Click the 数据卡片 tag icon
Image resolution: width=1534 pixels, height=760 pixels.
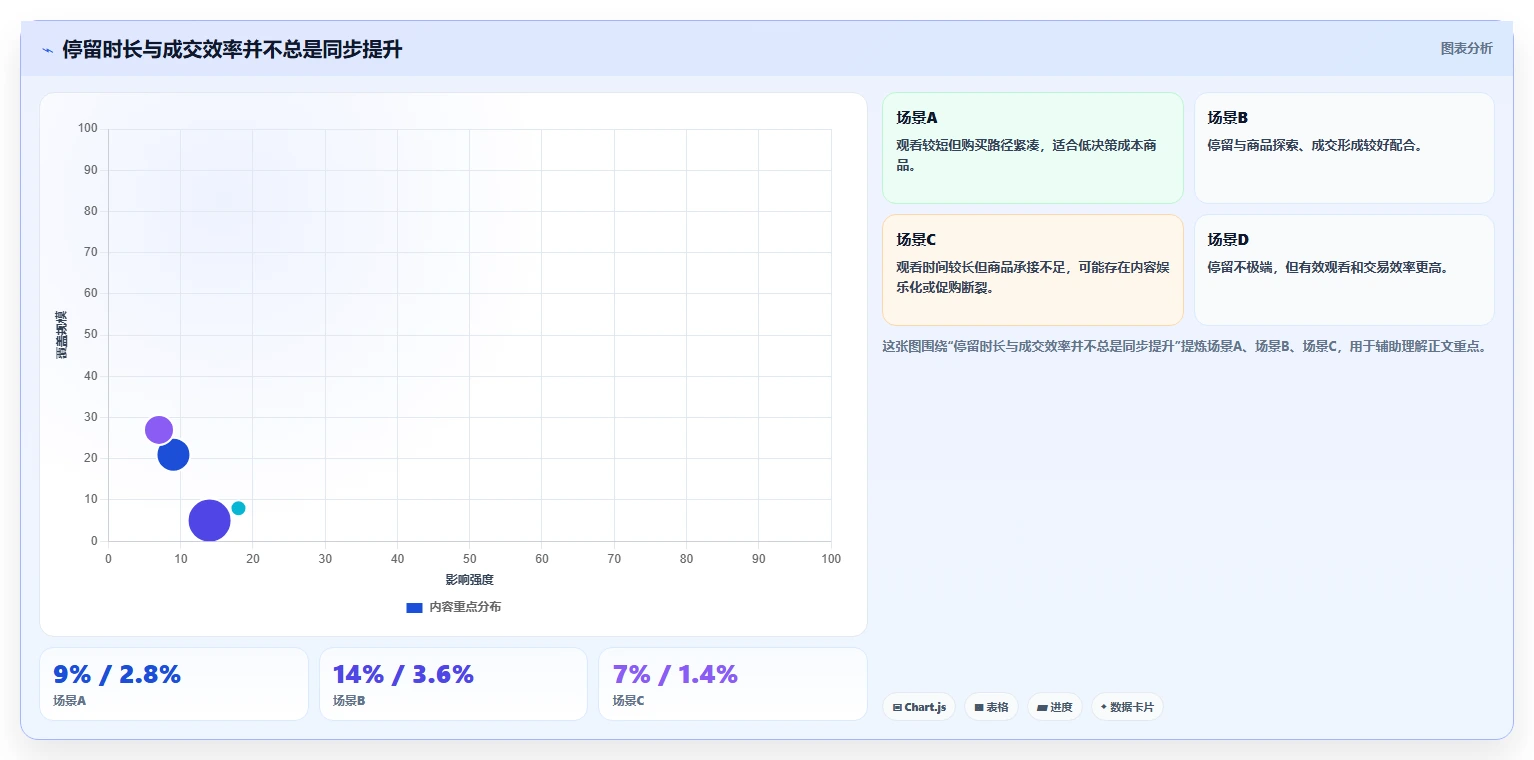point(1104,707)
